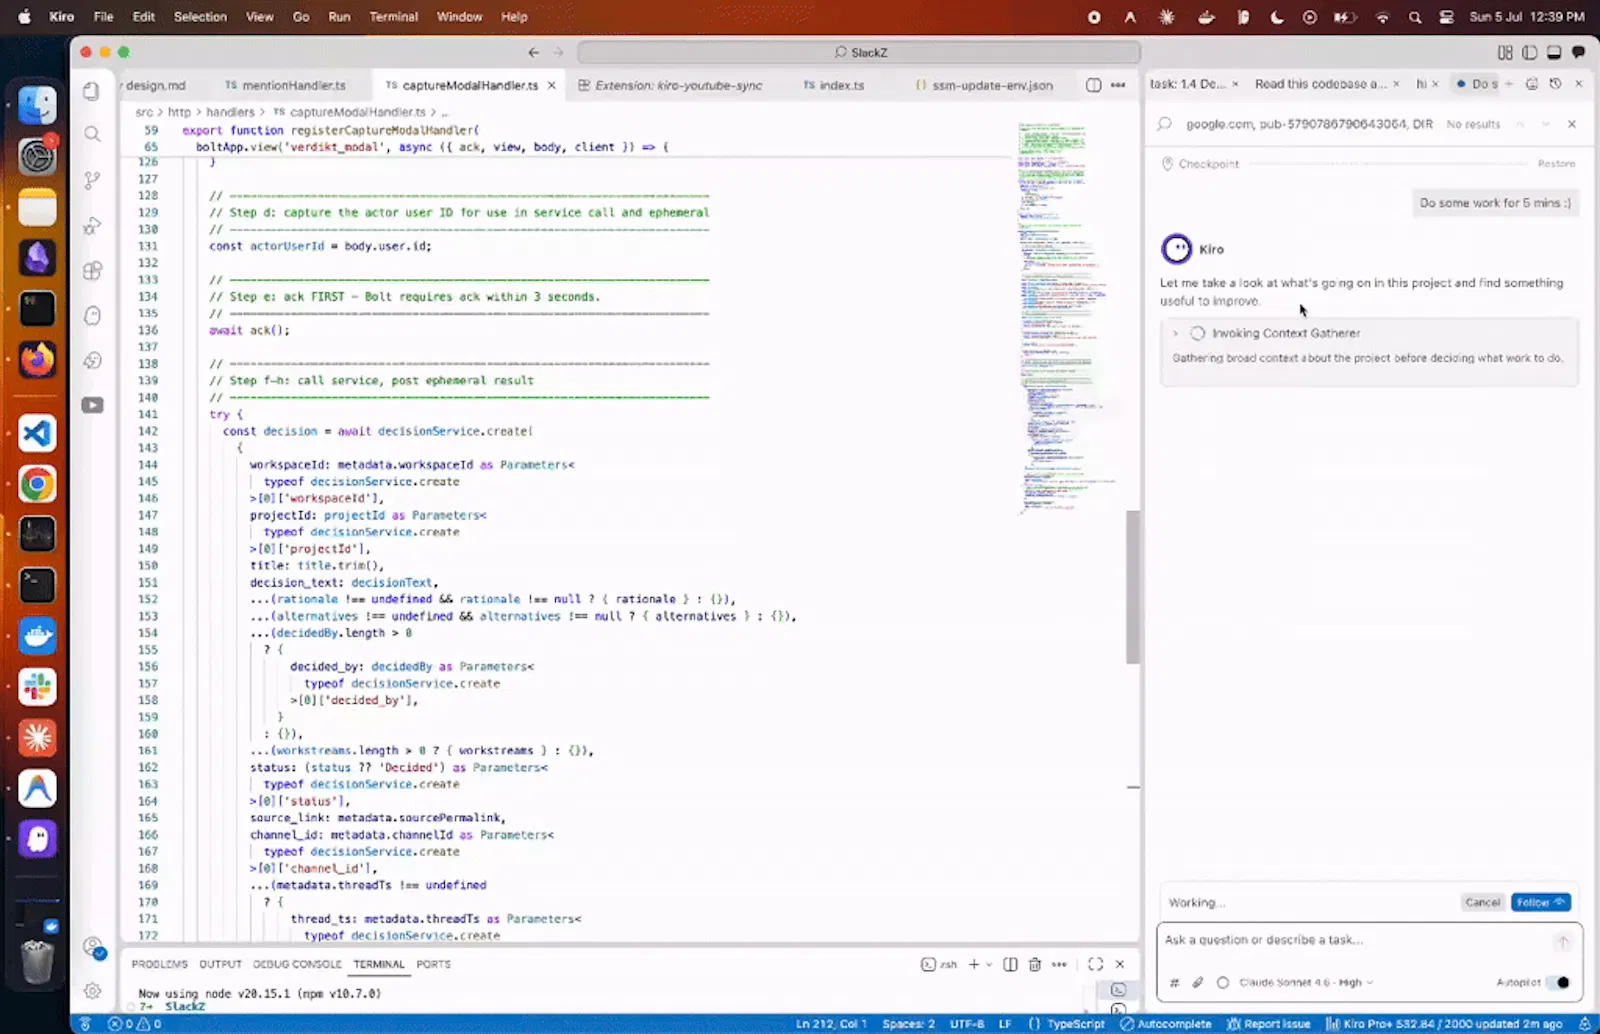Split the editor right
The image size is (1600, 1034).
[x=1093, y=85]
